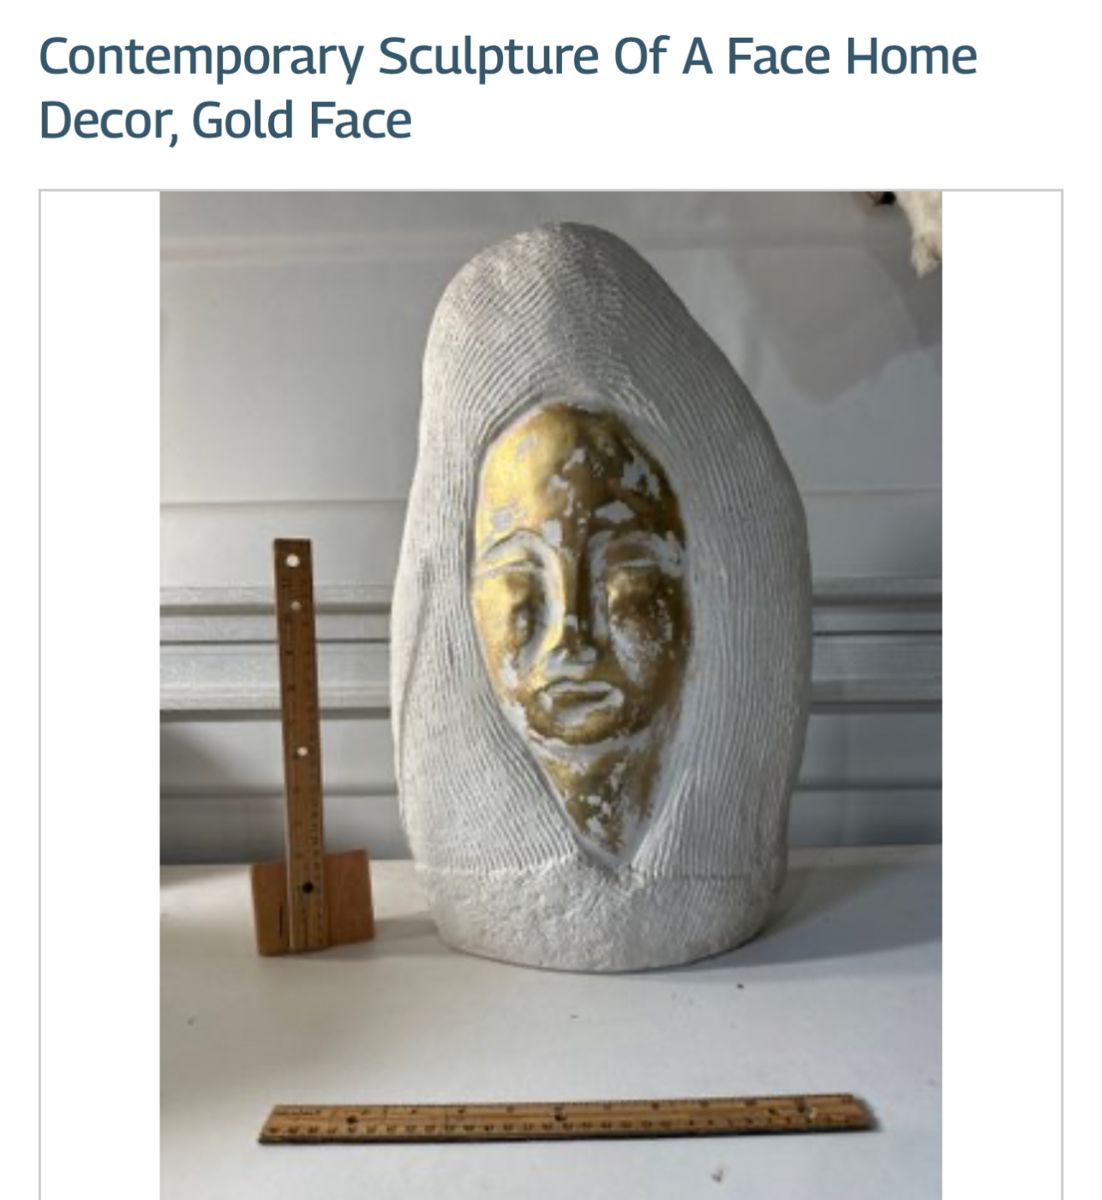The image size is (1102, 1200).
Task: Click the words 'Decor, Gold Face' in title
Action: click(225, 120)
